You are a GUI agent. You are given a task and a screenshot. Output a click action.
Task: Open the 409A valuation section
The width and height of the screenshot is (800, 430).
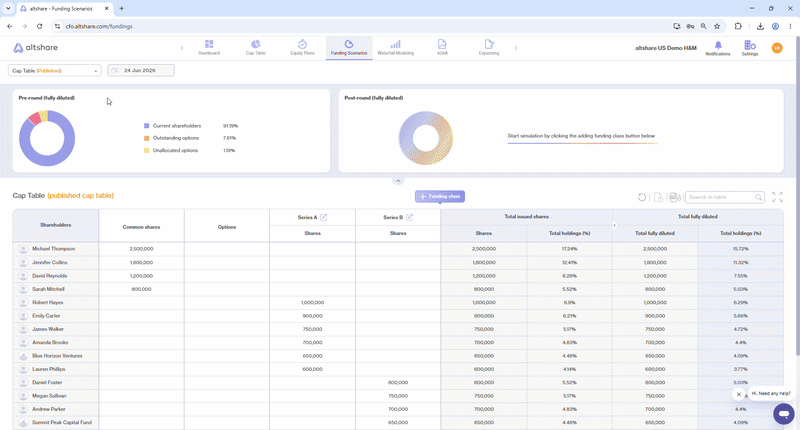point(442,47)
